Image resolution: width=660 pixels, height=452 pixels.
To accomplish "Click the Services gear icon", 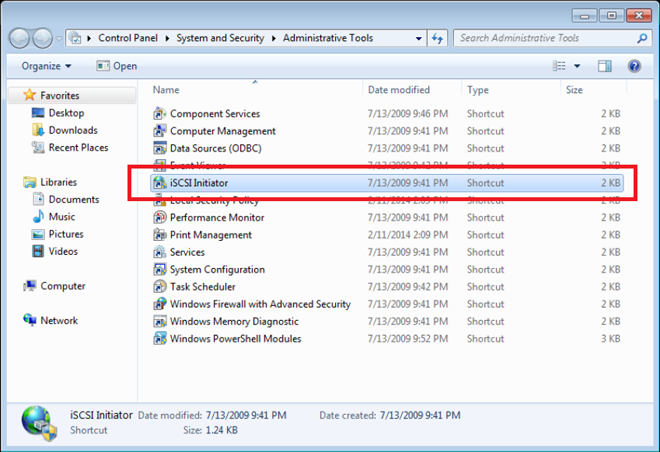I will (x=160, y=252).
